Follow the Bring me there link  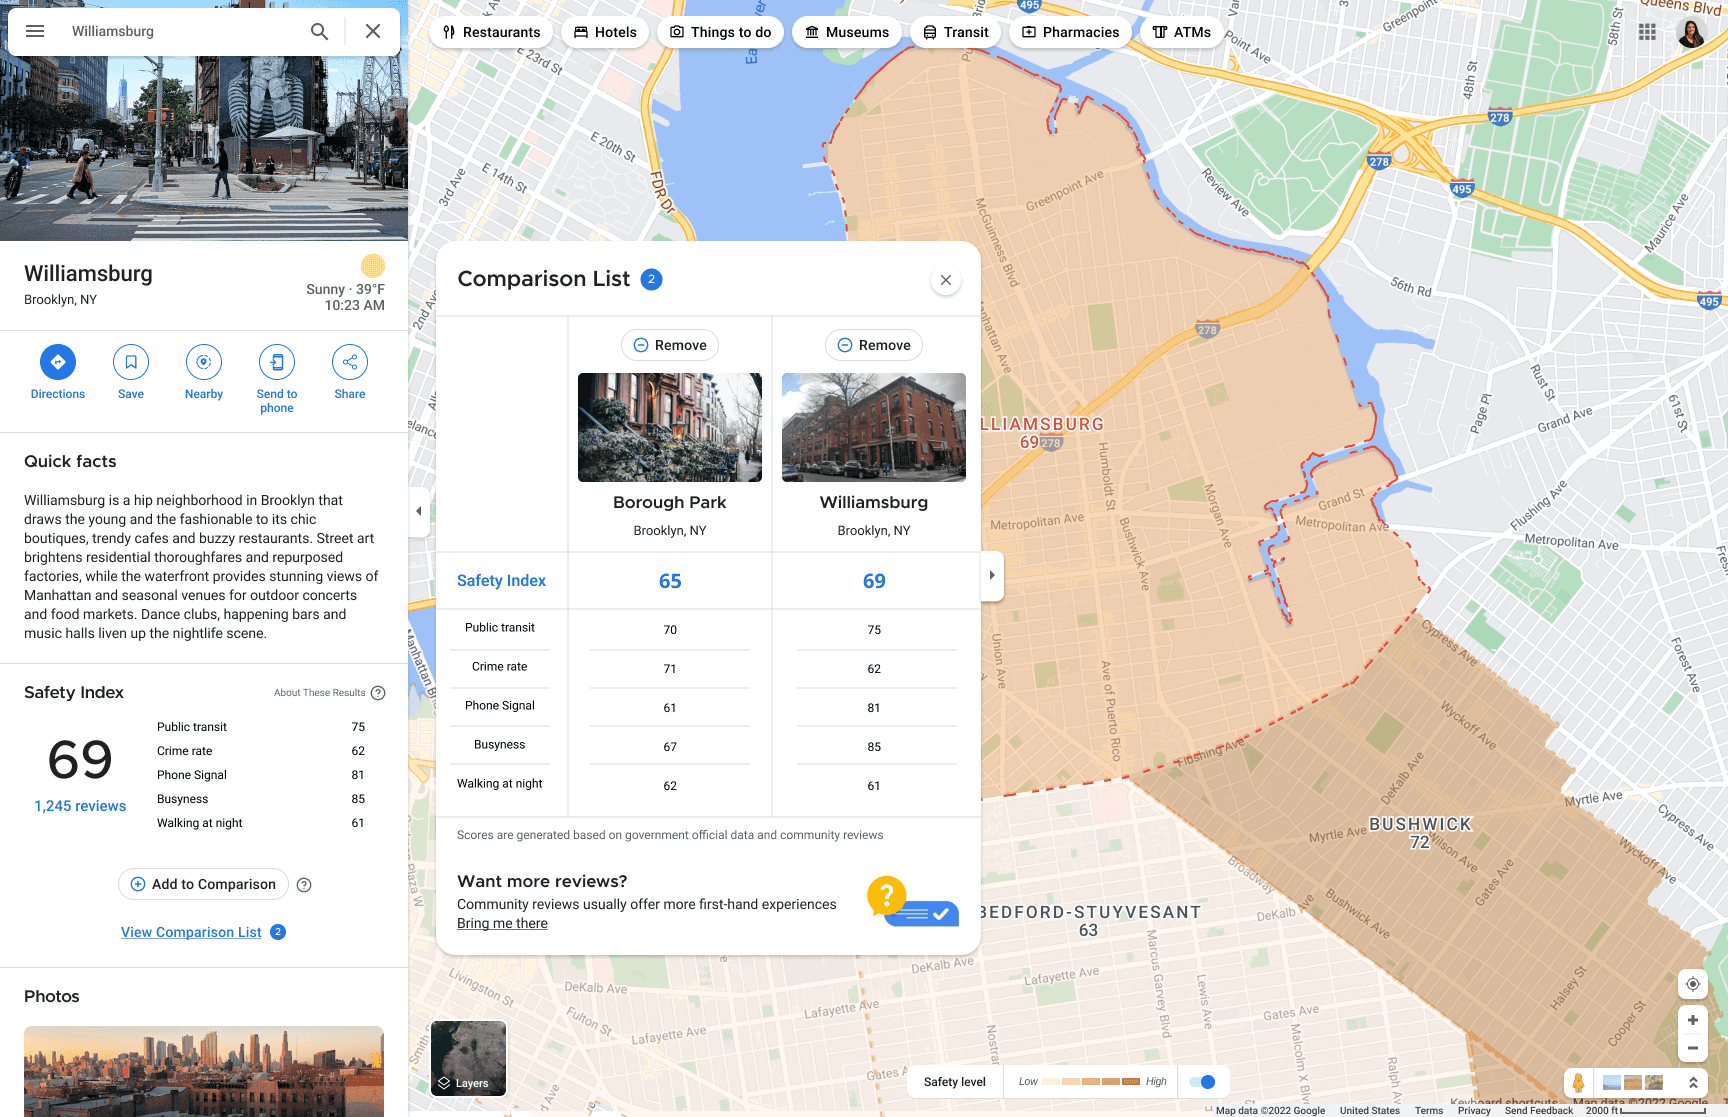coord(502,923)
